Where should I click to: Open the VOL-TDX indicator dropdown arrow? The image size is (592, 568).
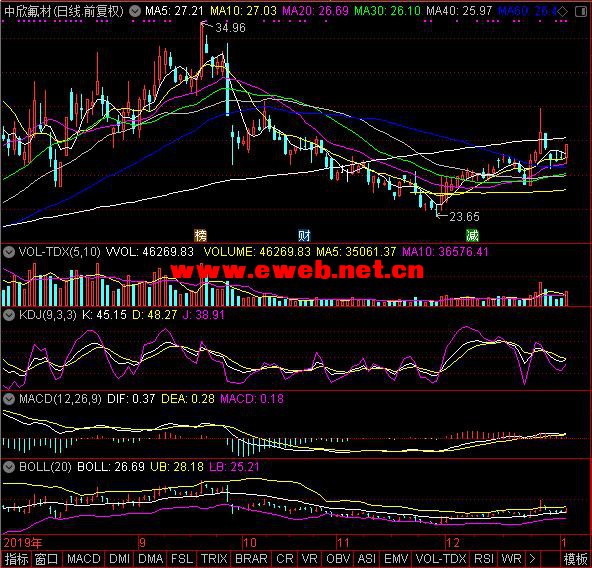pos(9,252)
